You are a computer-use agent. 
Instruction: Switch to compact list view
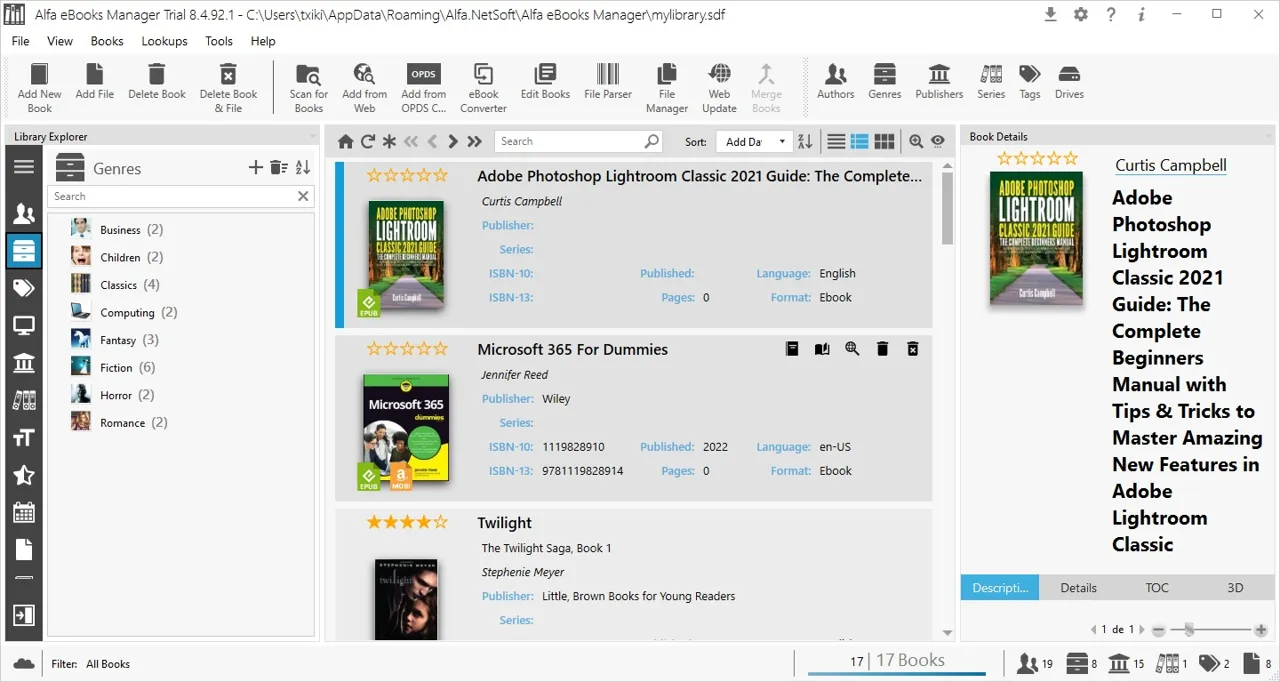(x=836, y=142)
